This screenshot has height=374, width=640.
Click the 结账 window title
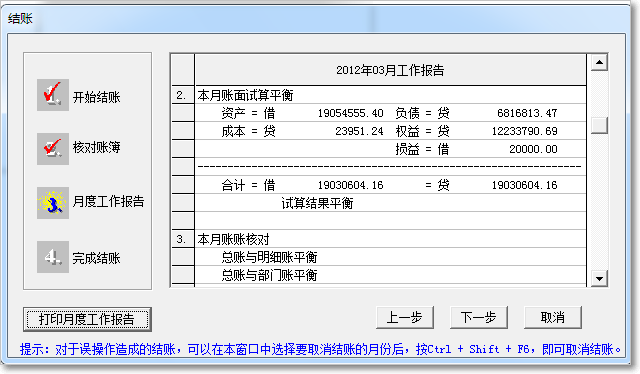click(x=20, y=18)
